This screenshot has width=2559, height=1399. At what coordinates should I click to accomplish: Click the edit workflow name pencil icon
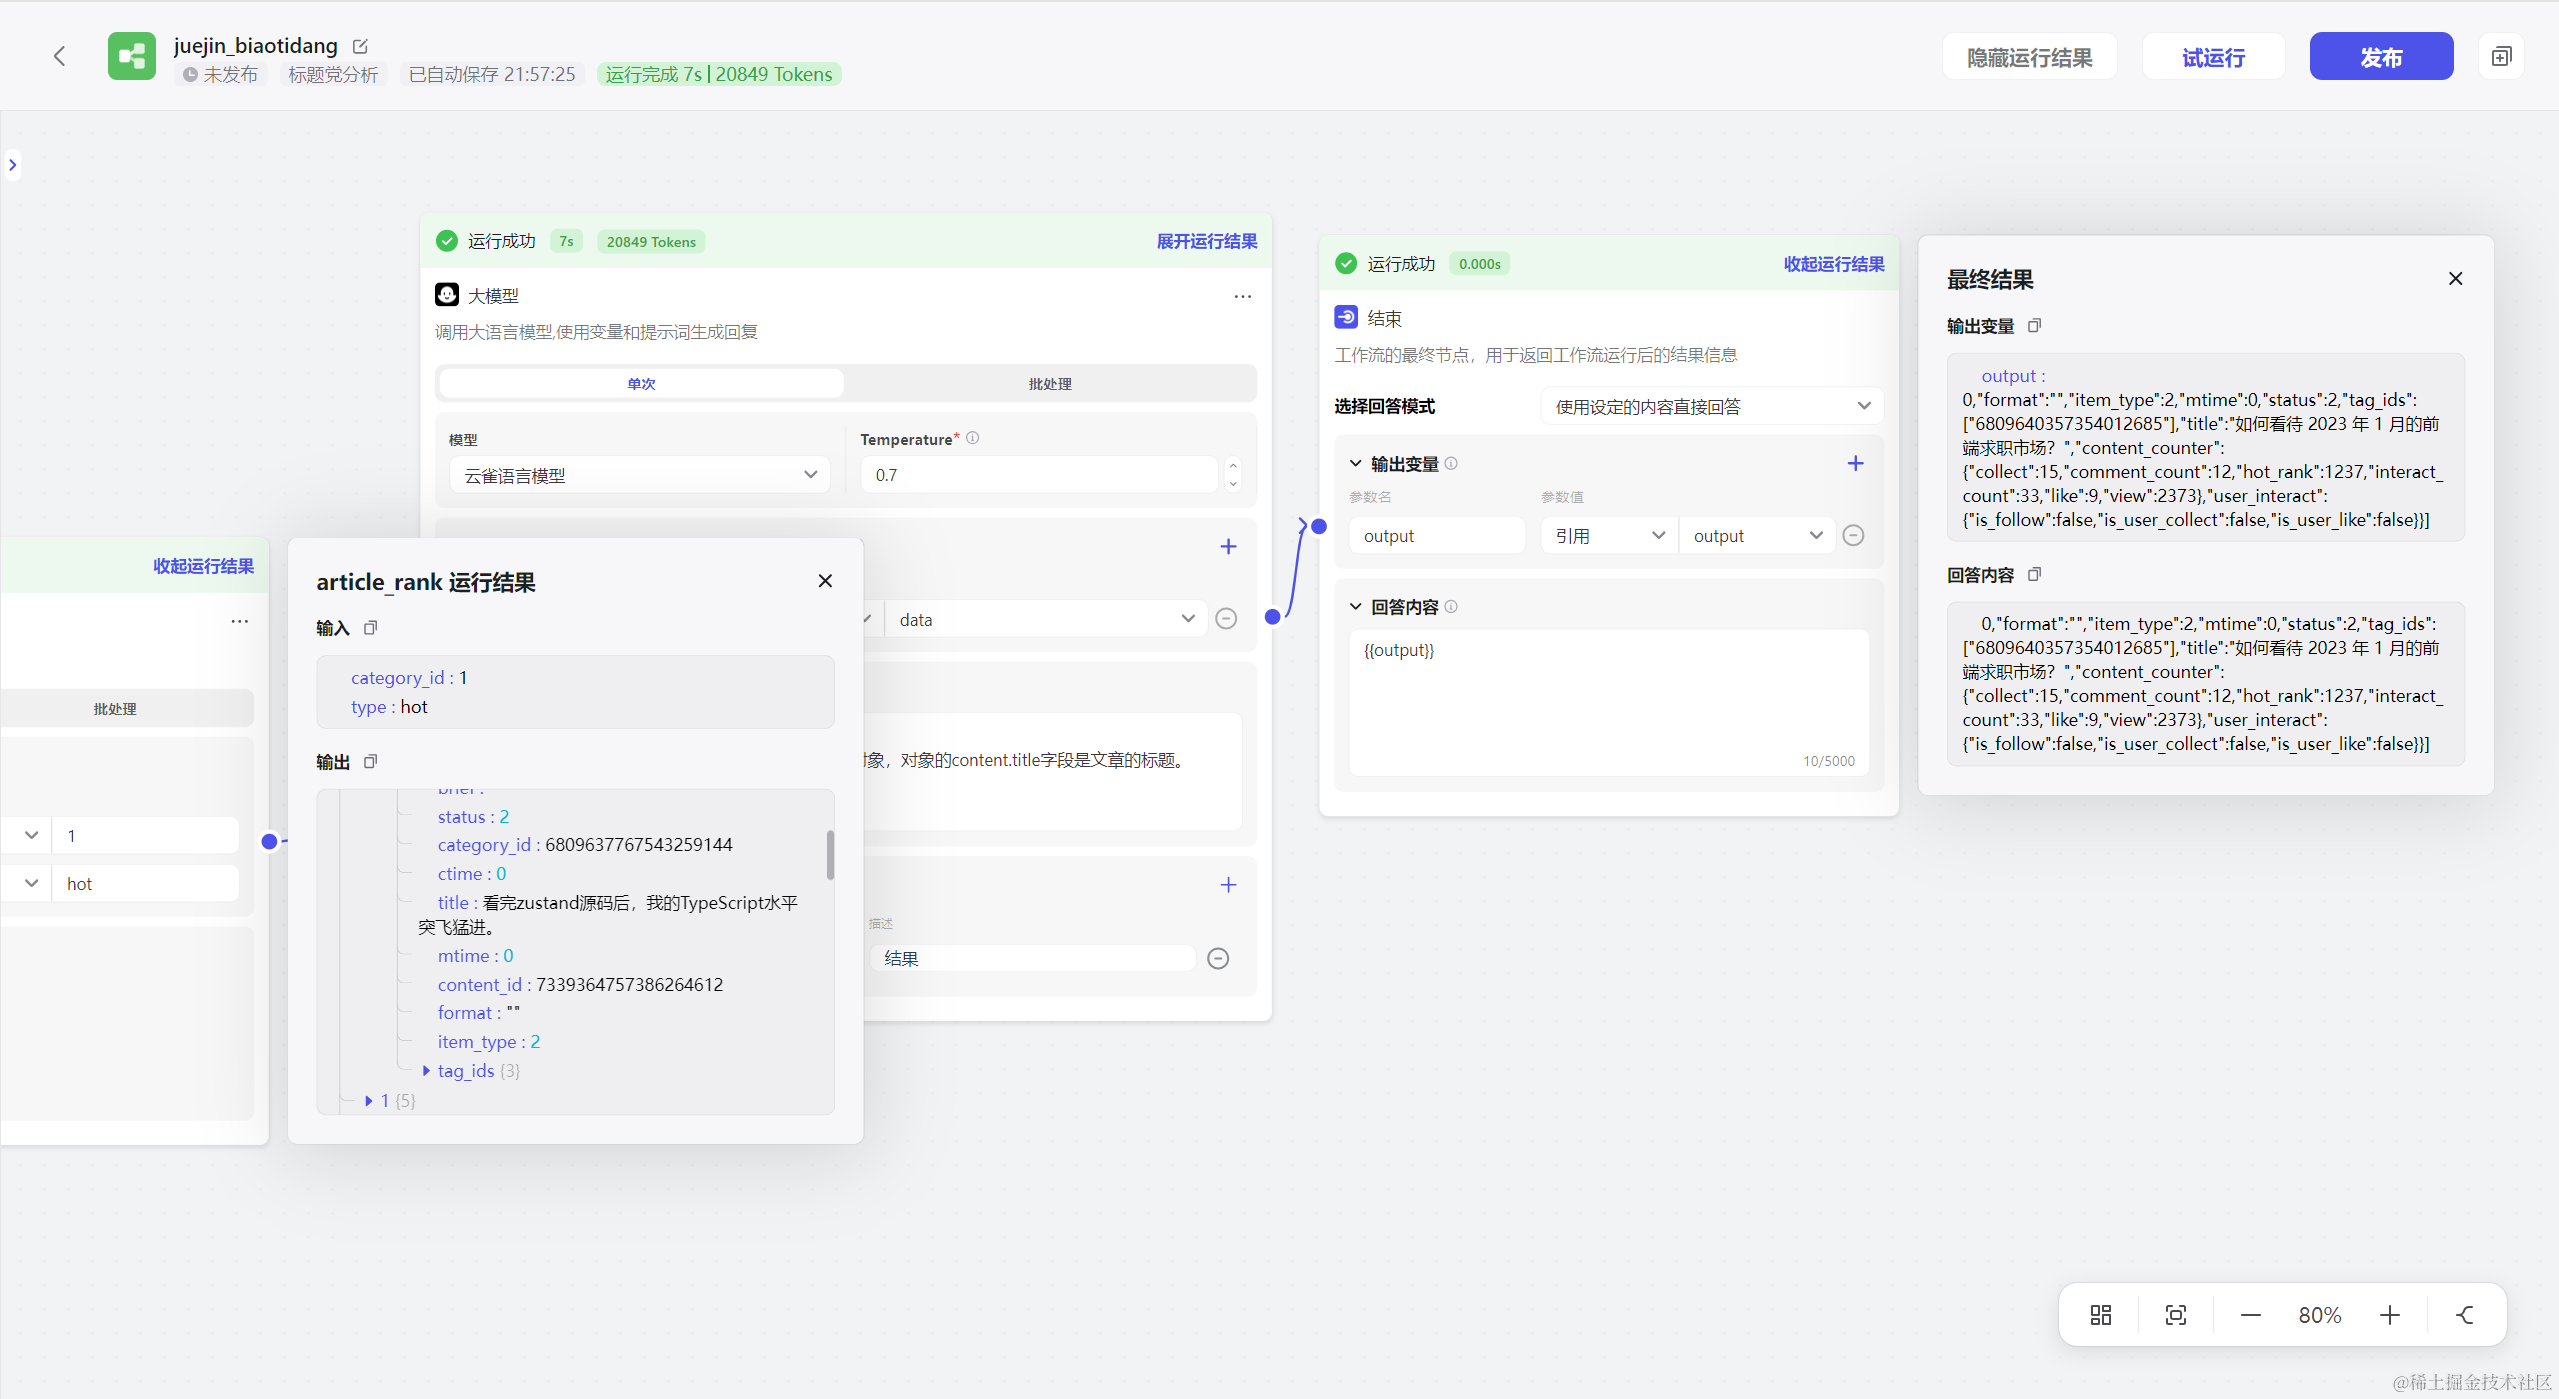[361, 46]
